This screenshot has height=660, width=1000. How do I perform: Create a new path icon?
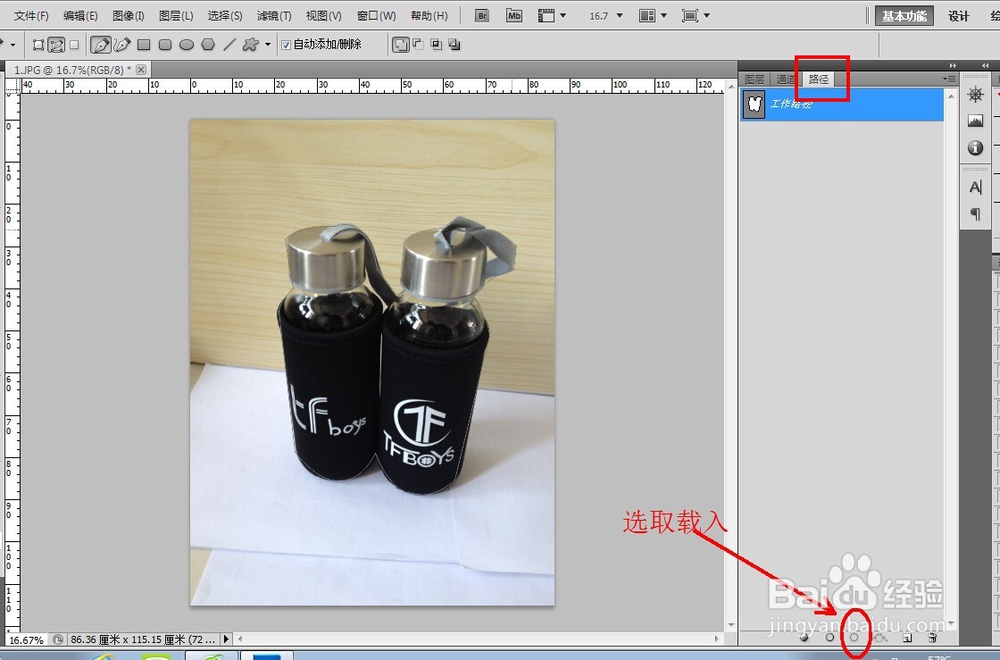click(907, 636)
